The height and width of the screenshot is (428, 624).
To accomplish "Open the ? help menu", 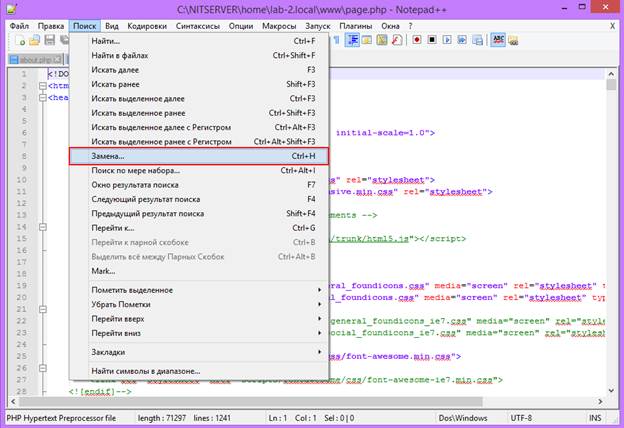I will tap(410, 26).
